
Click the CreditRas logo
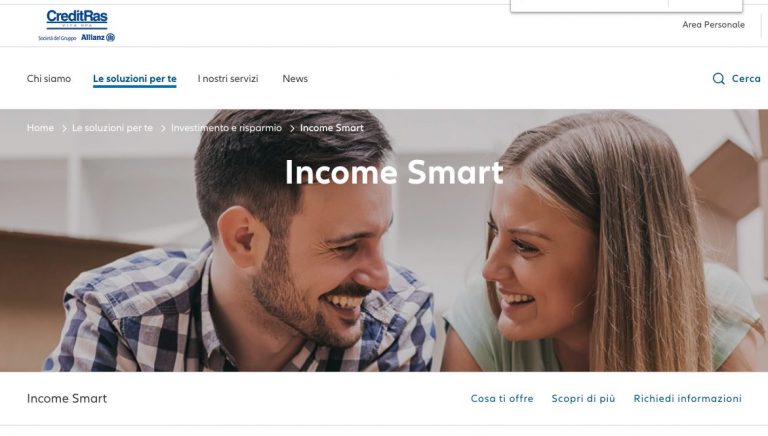coord(77,19)
